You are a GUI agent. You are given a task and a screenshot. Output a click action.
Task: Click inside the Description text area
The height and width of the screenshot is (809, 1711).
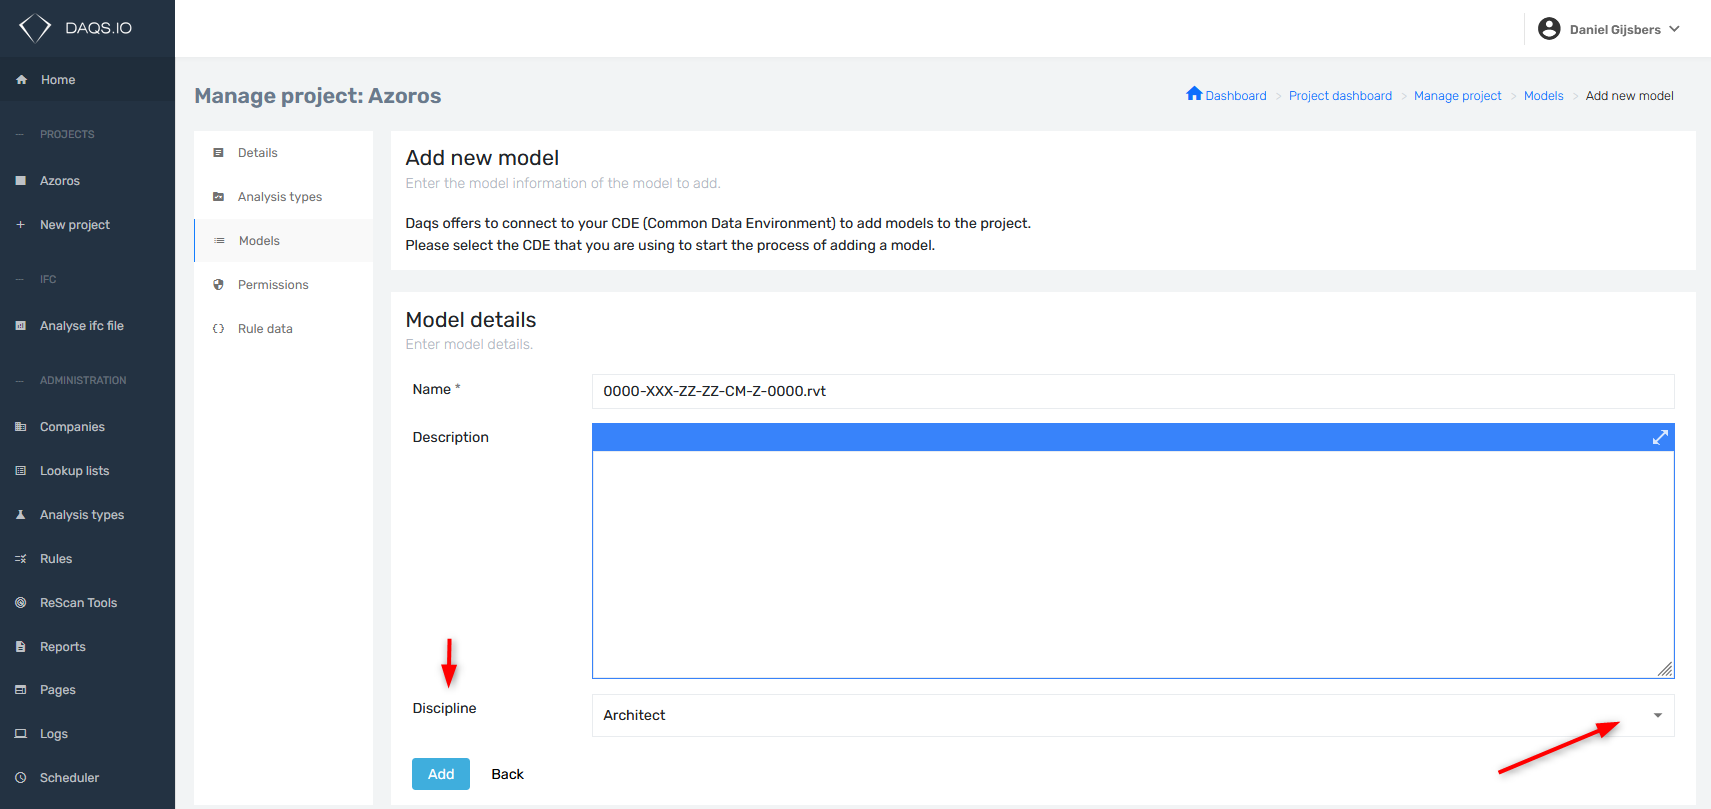(x=1133, y=564)
